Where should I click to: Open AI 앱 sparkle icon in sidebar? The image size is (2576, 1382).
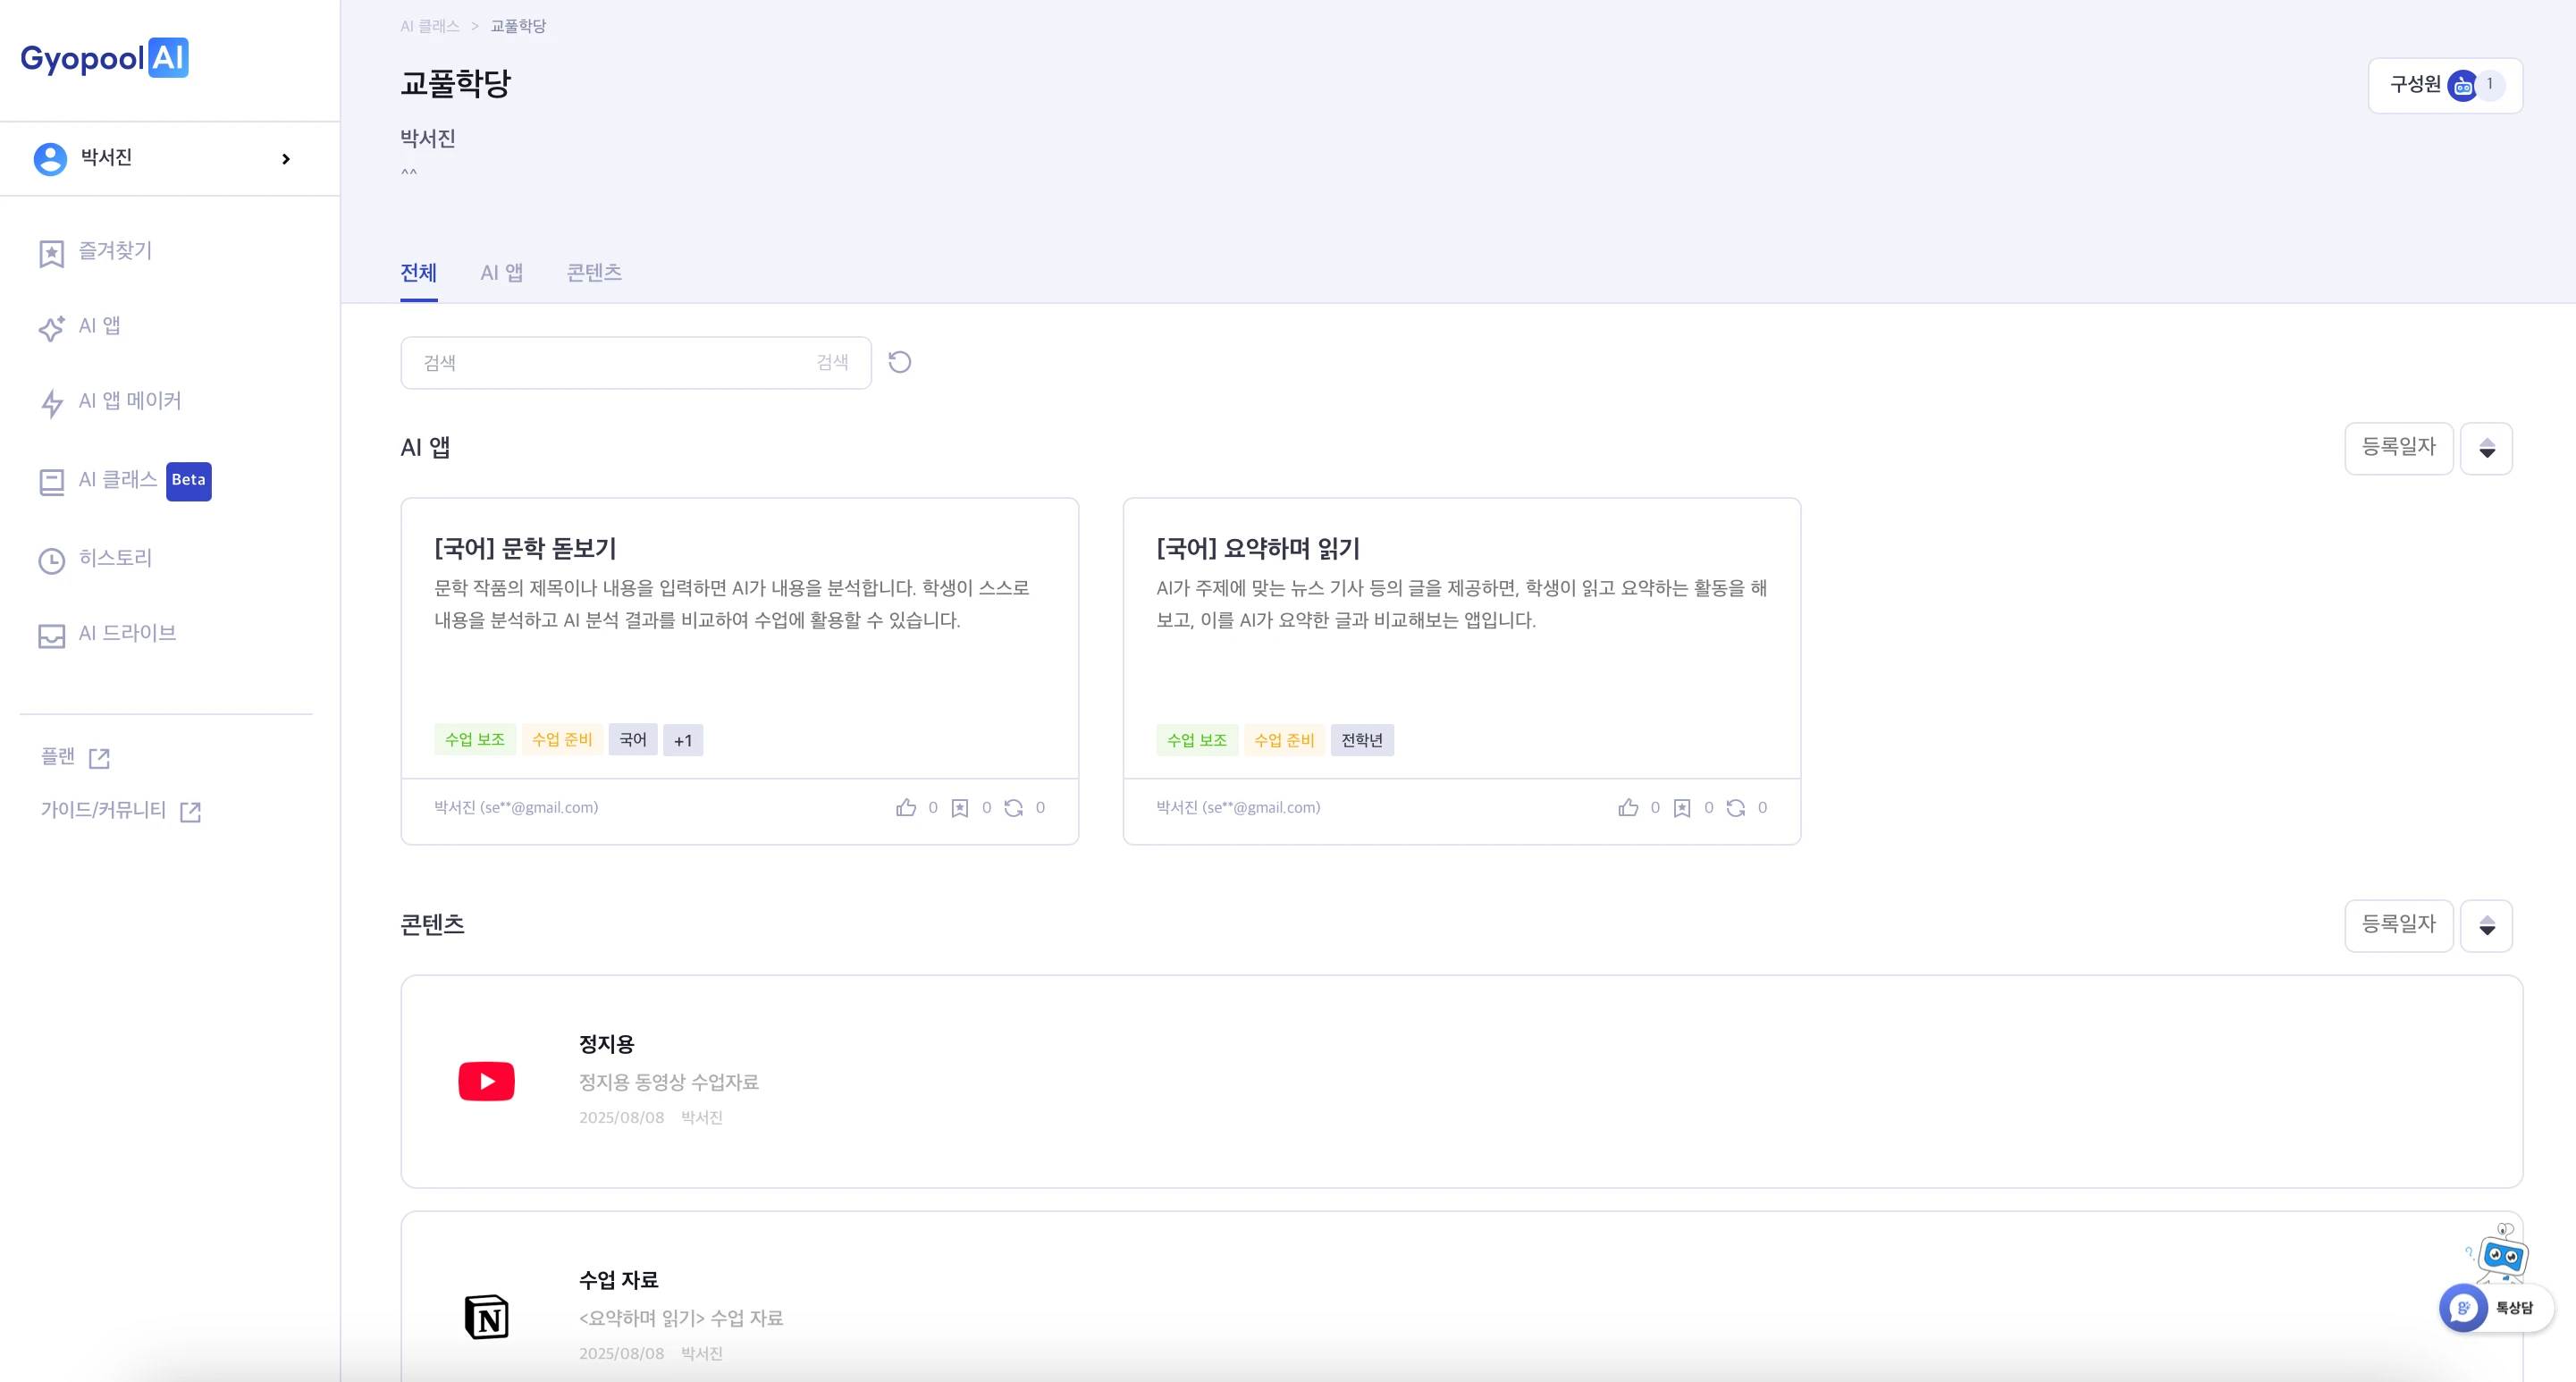point(51,328)
